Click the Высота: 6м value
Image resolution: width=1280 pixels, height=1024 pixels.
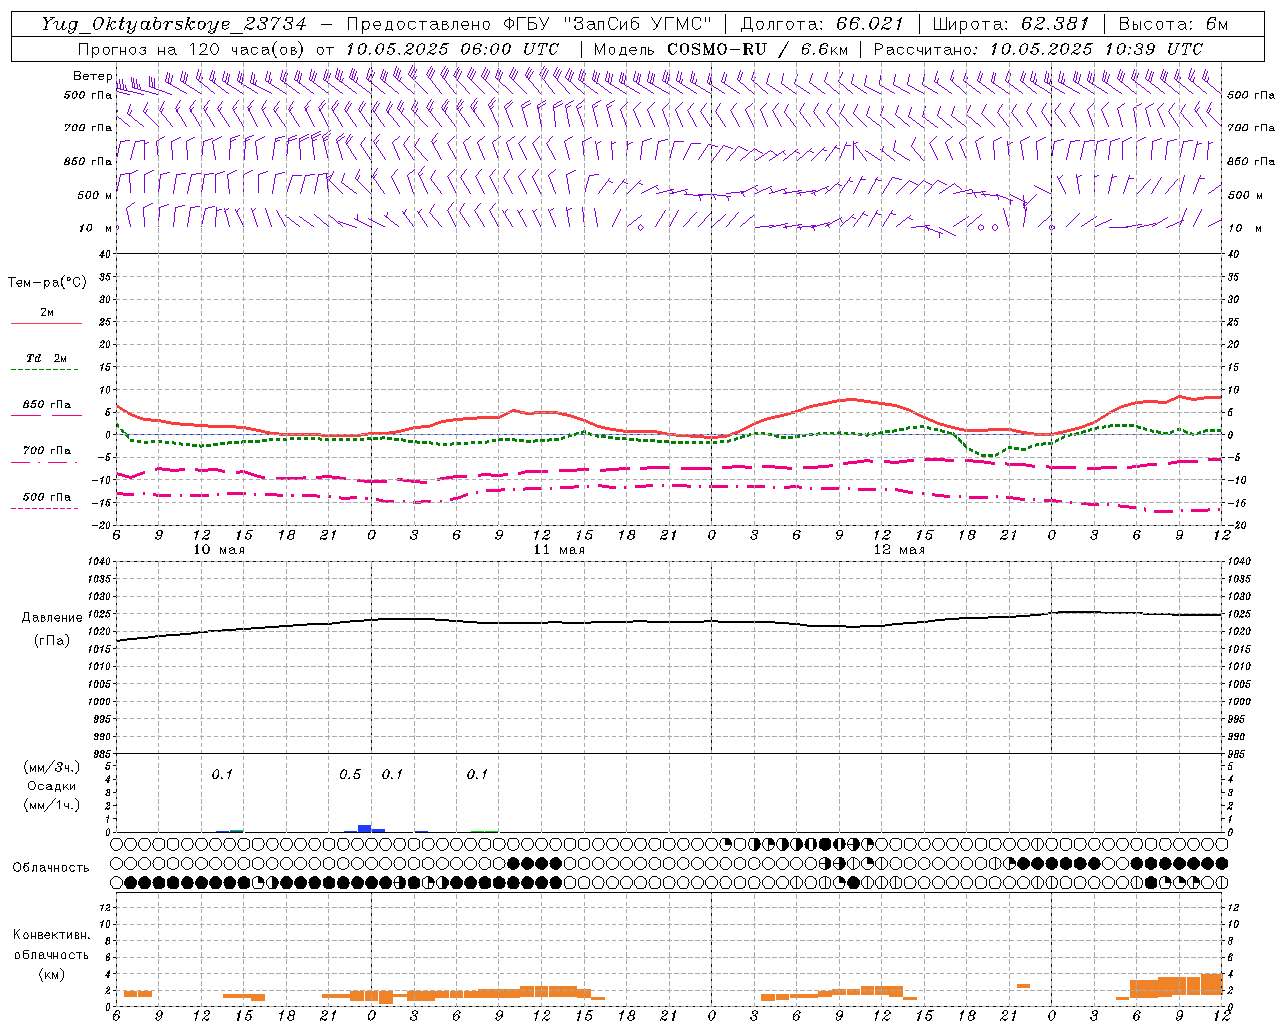pyautogui.click(x=1173, y=24)
